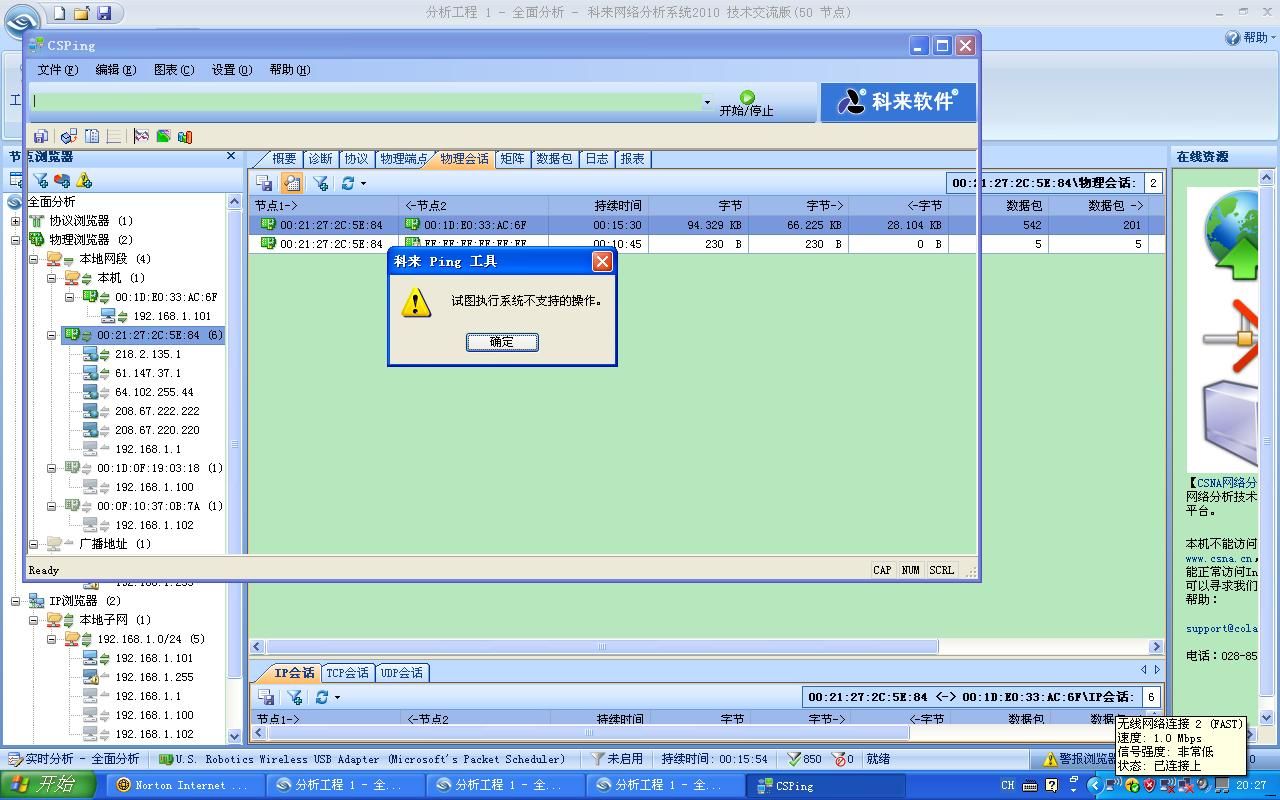1280x800 pixels.
Task: Click filter icon in IP会话 toolbar
Action: [x=295, y=697]
